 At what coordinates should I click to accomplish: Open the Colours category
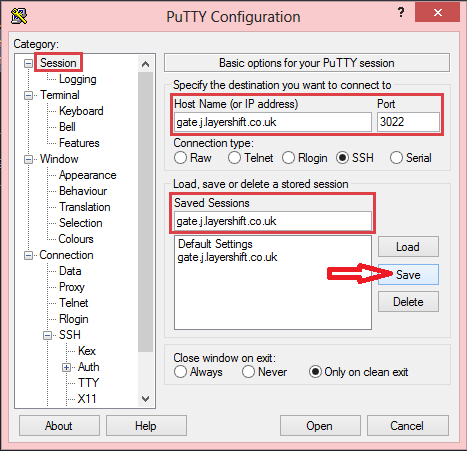(76, 239)
